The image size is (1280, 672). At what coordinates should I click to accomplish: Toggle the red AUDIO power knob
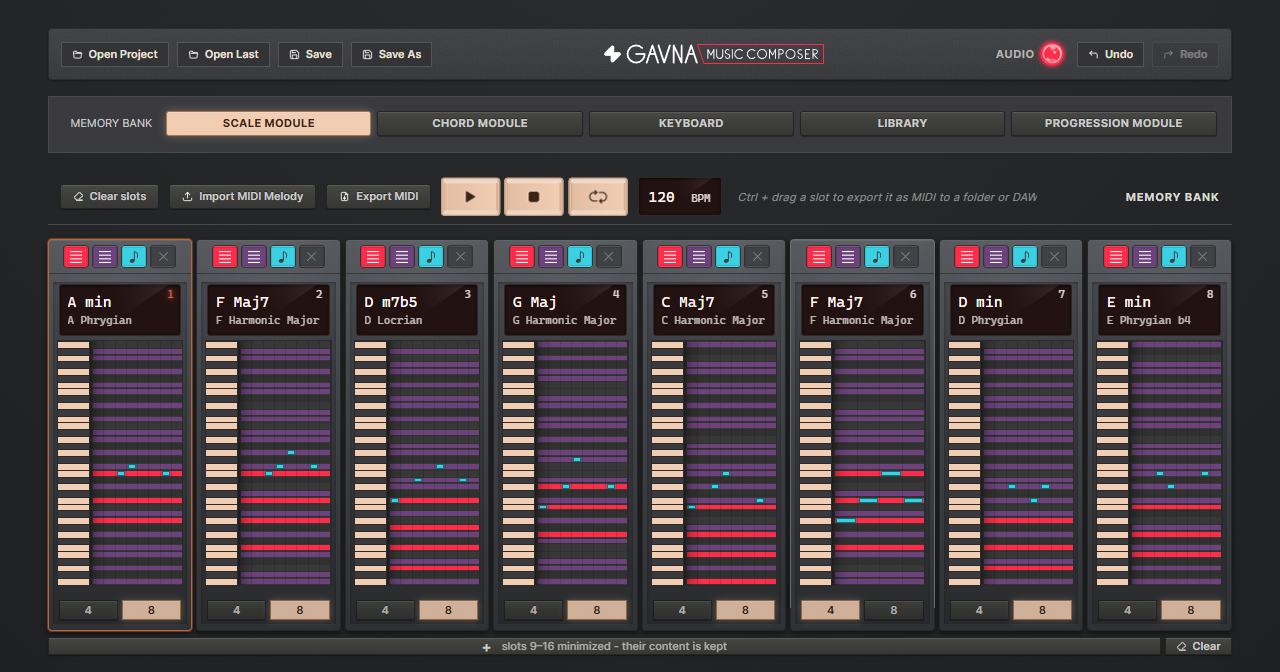1052,54
